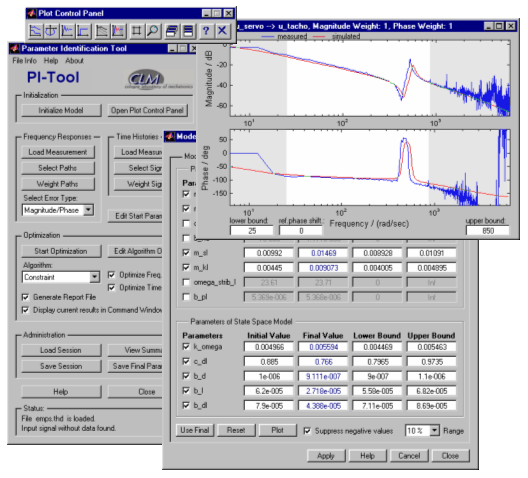Click the Save Session button
528x478 pixels.
click(x=61, y=366)
